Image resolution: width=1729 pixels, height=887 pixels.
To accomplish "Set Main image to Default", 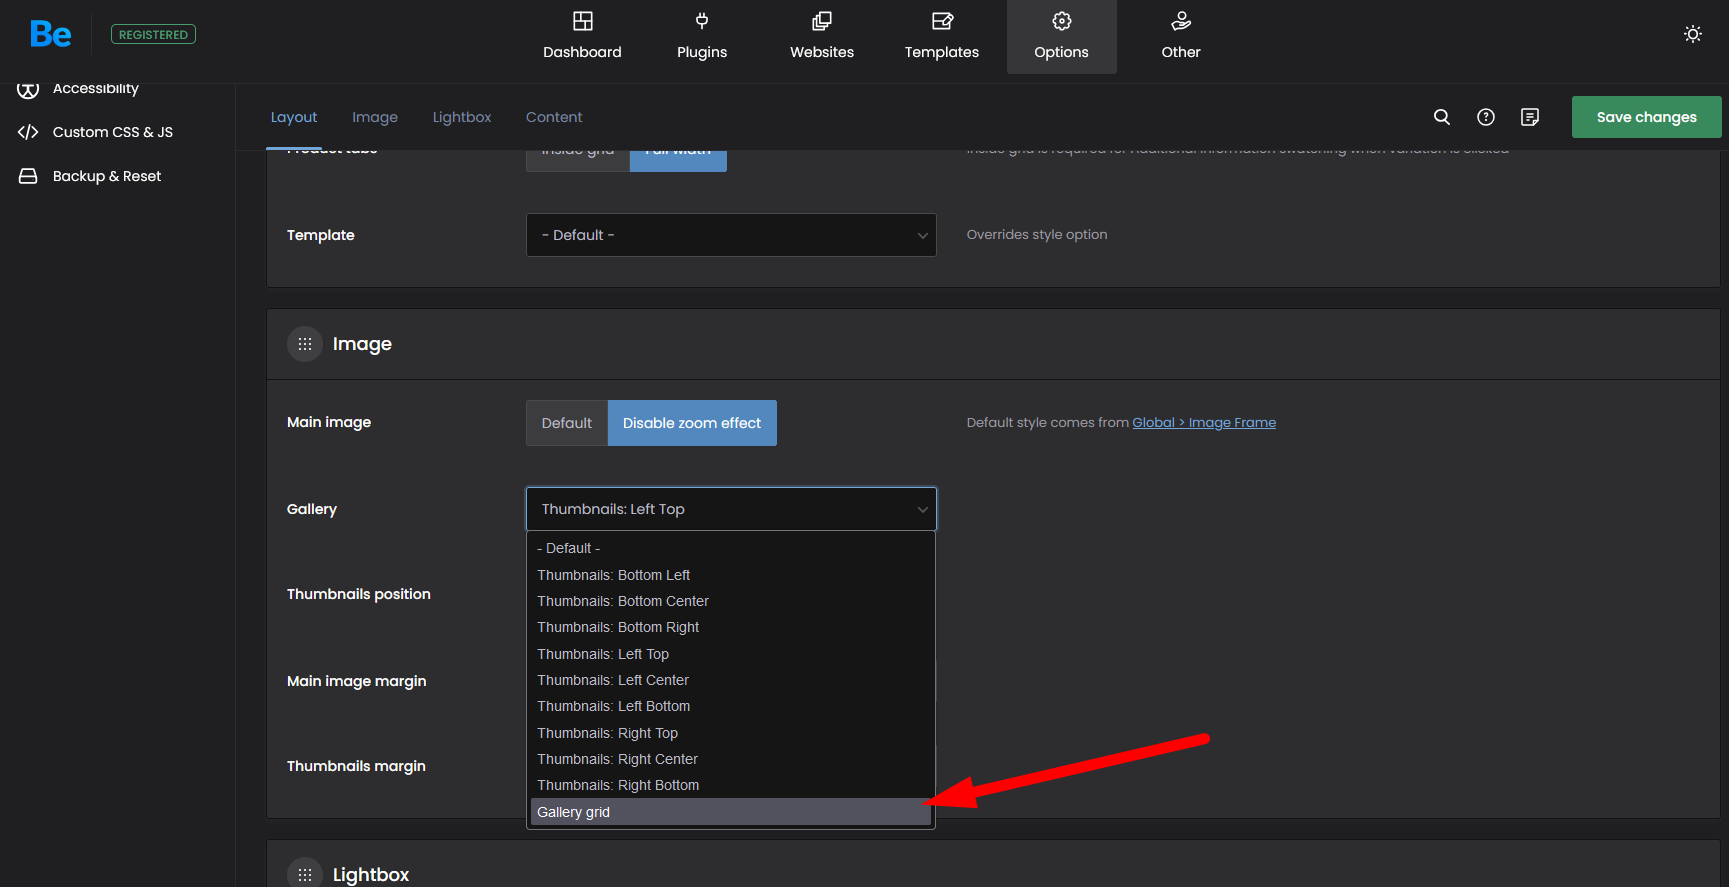I will 567,423.
